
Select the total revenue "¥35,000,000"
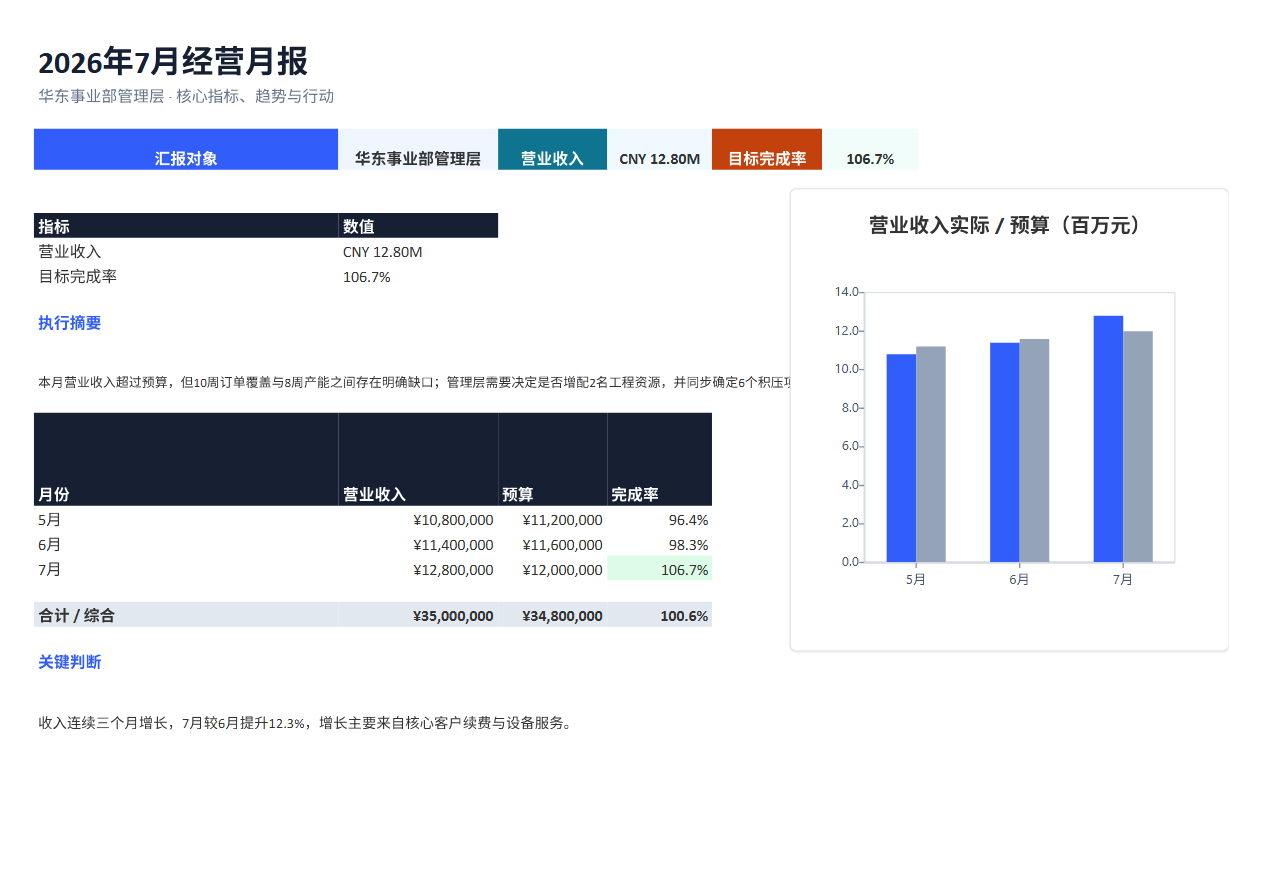tap(418, 615)
